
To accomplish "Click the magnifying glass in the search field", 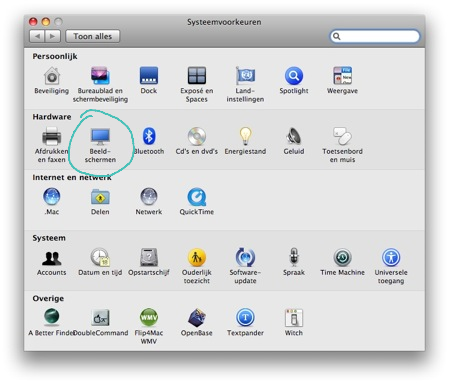I will [337, 36].
